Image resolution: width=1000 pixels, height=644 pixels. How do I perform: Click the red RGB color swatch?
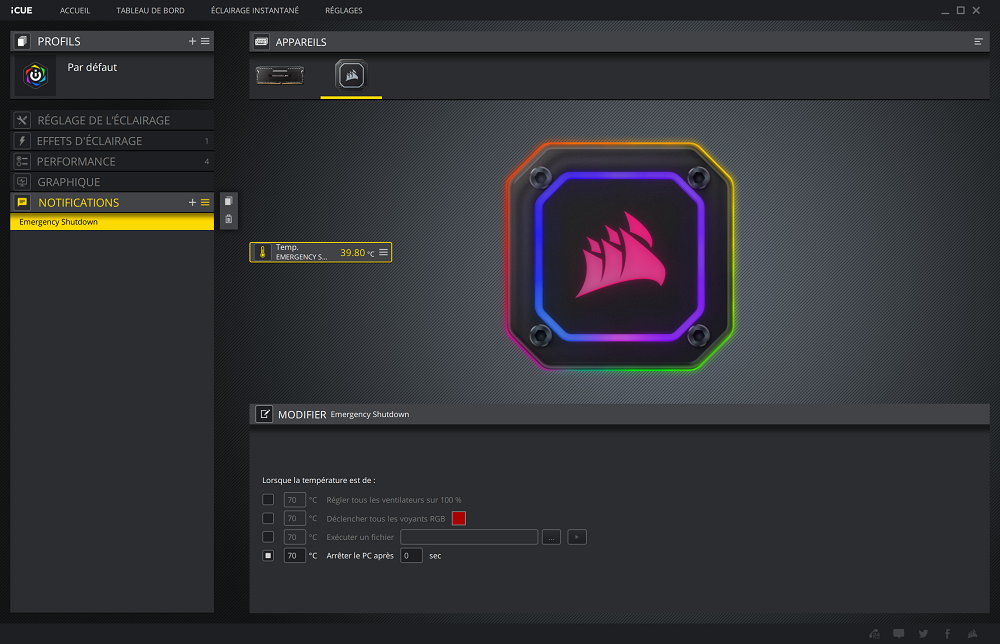pyautogui.click(x=459, y=518)
